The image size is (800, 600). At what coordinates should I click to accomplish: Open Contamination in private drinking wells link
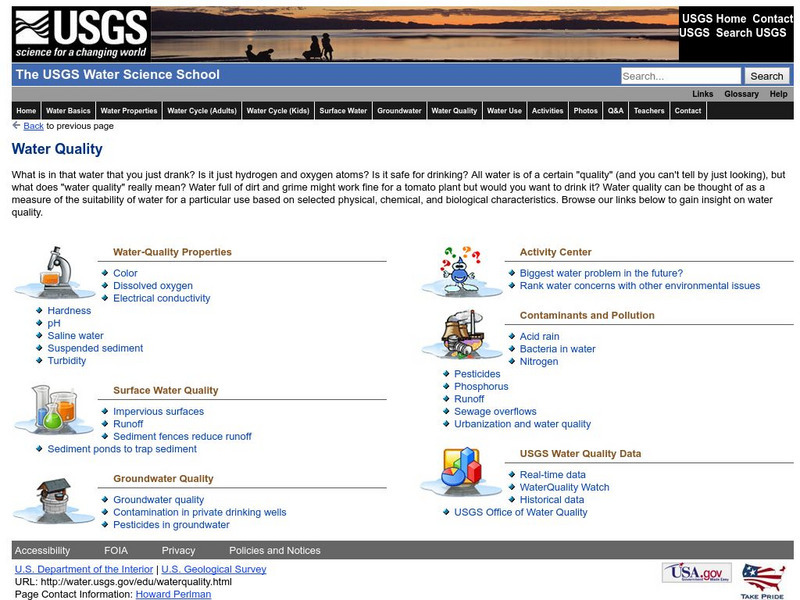pyautogui.click(x=199, y=512)
